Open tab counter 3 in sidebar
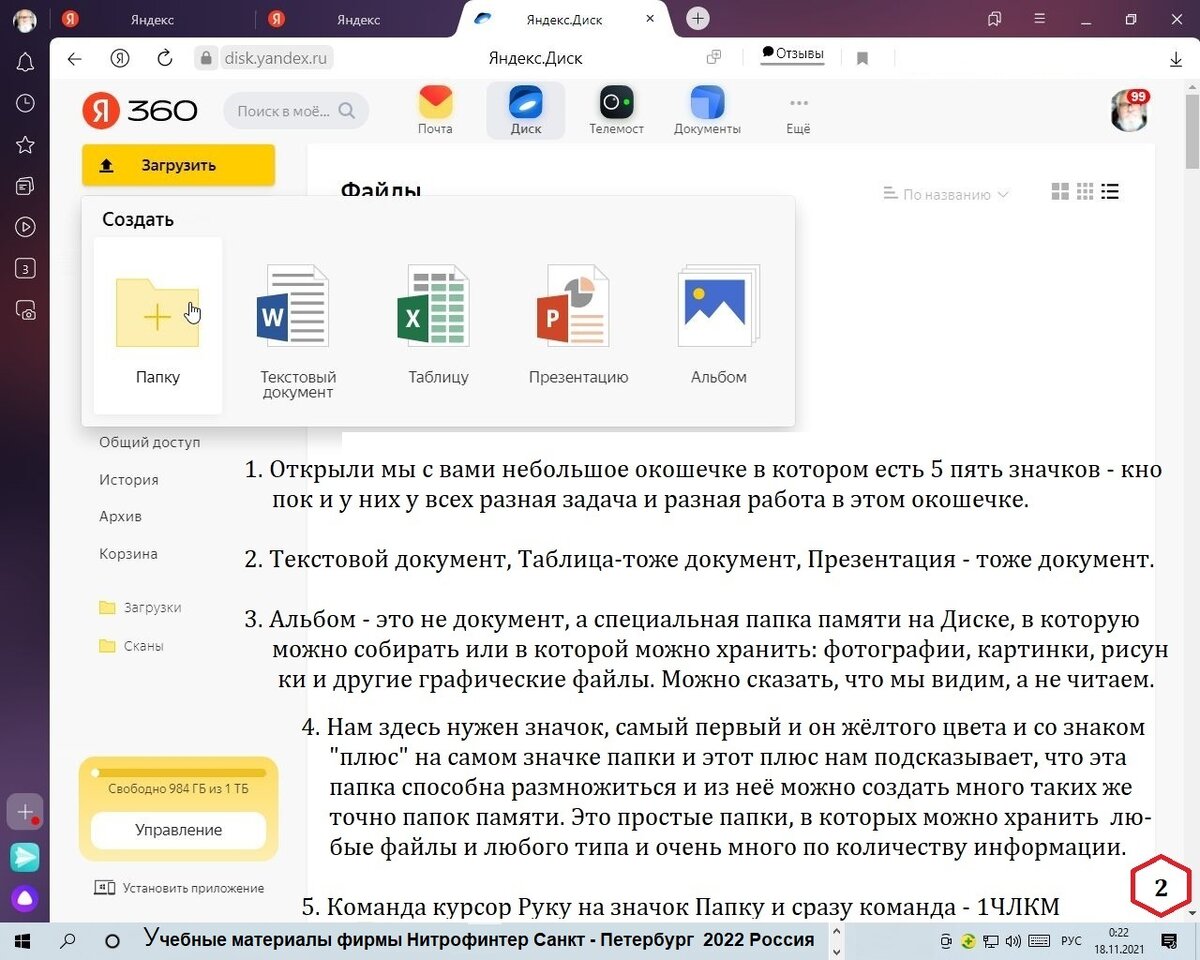This screenshot has width=1200, height=960. pyautogui.click(x=25, y=269)
